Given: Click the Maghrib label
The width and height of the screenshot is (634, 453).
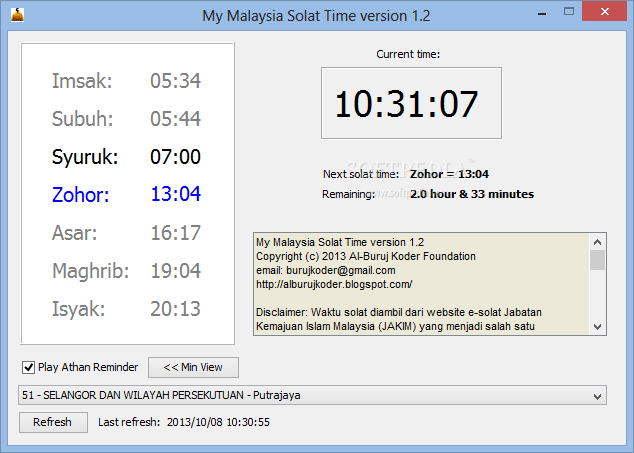Looking at the screenshot, I should (91, 271).
